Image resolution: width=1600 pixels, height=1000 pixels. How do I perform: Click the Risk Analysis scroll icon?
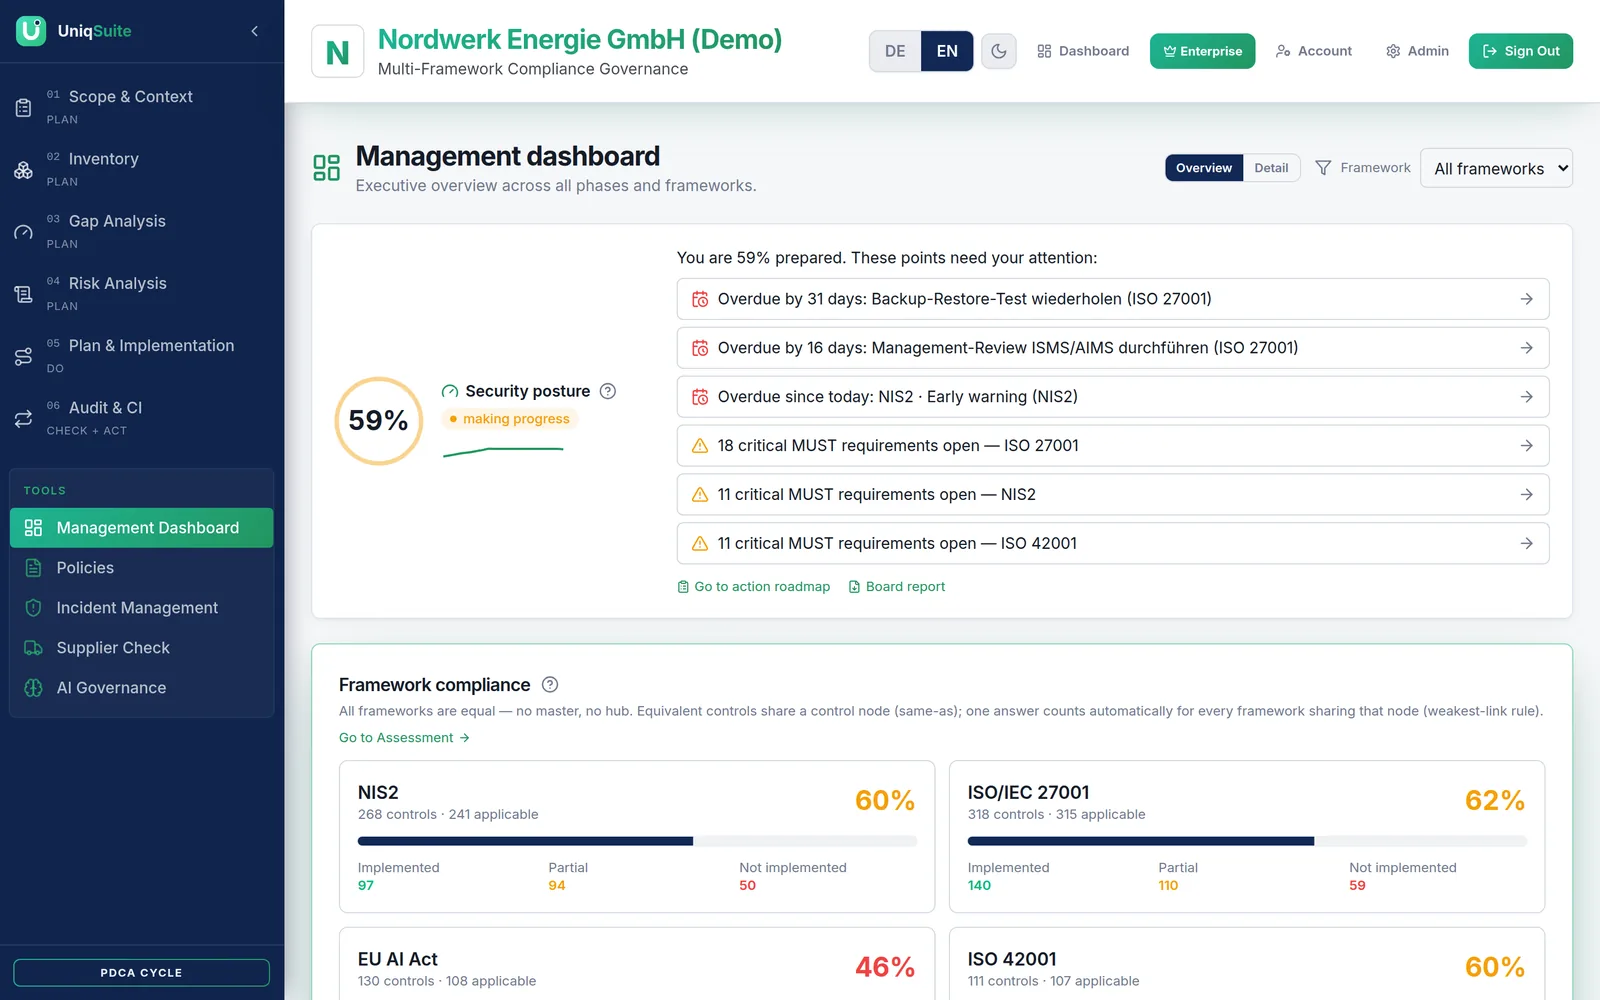point(23,294)
